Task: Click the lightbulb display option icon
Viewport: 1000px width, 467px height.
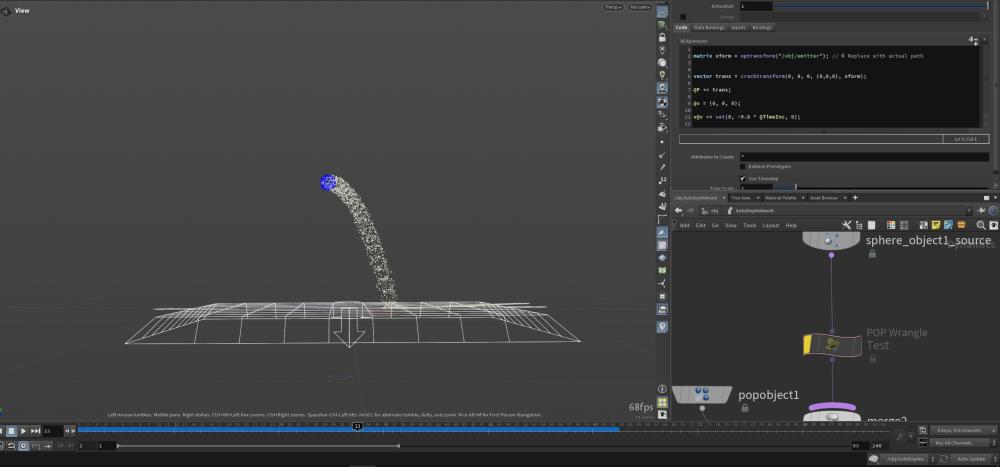Action: point(663,75)
